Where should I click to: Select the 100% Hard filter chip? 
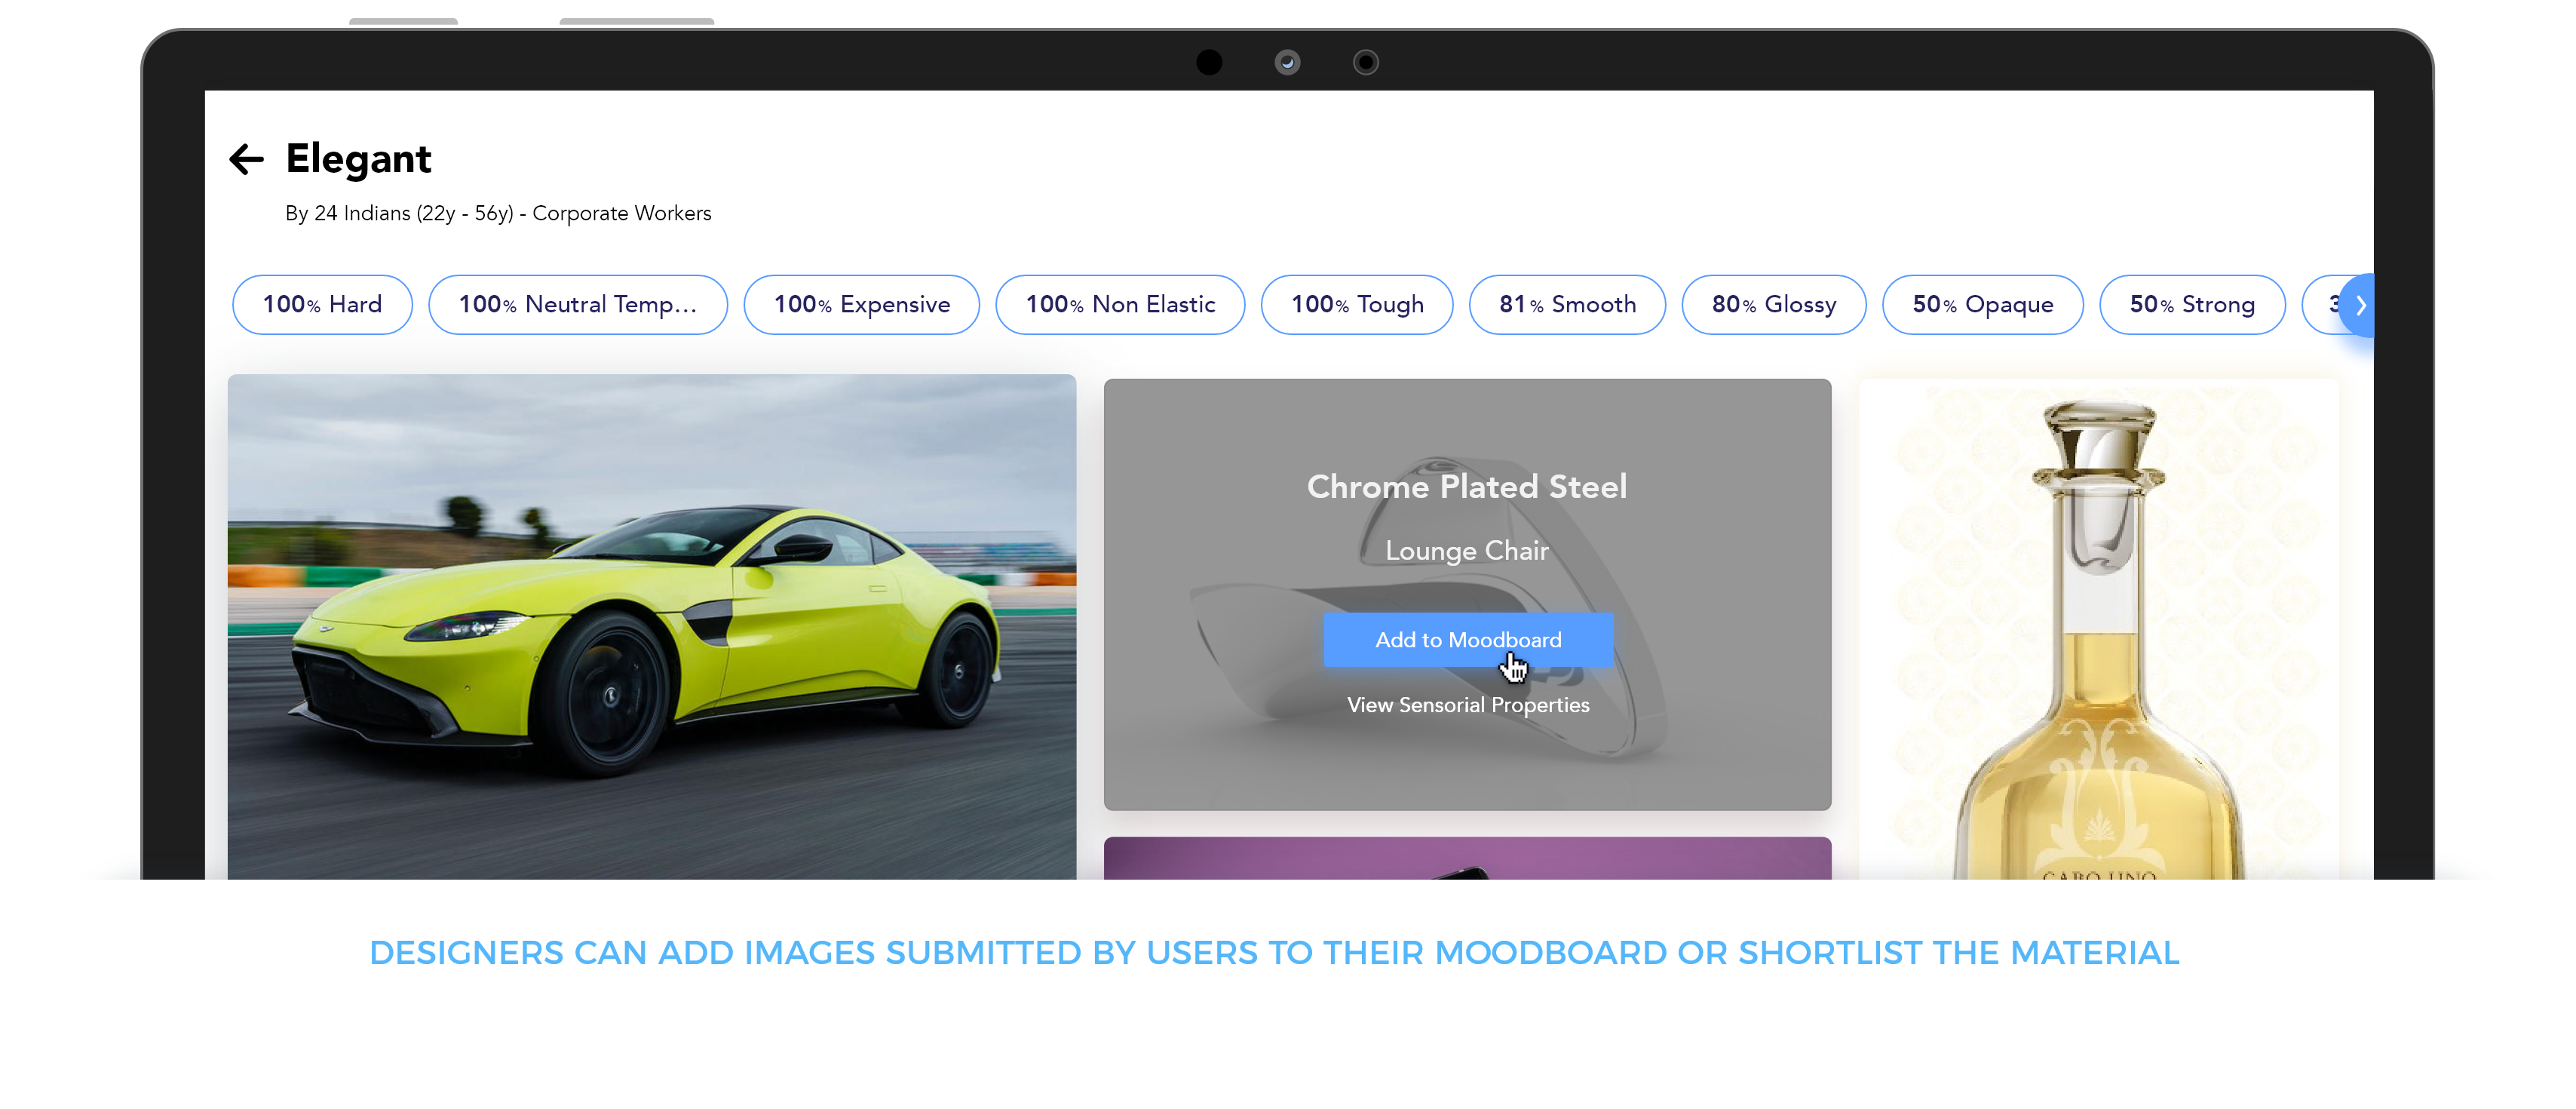click(x=322, y=304)
